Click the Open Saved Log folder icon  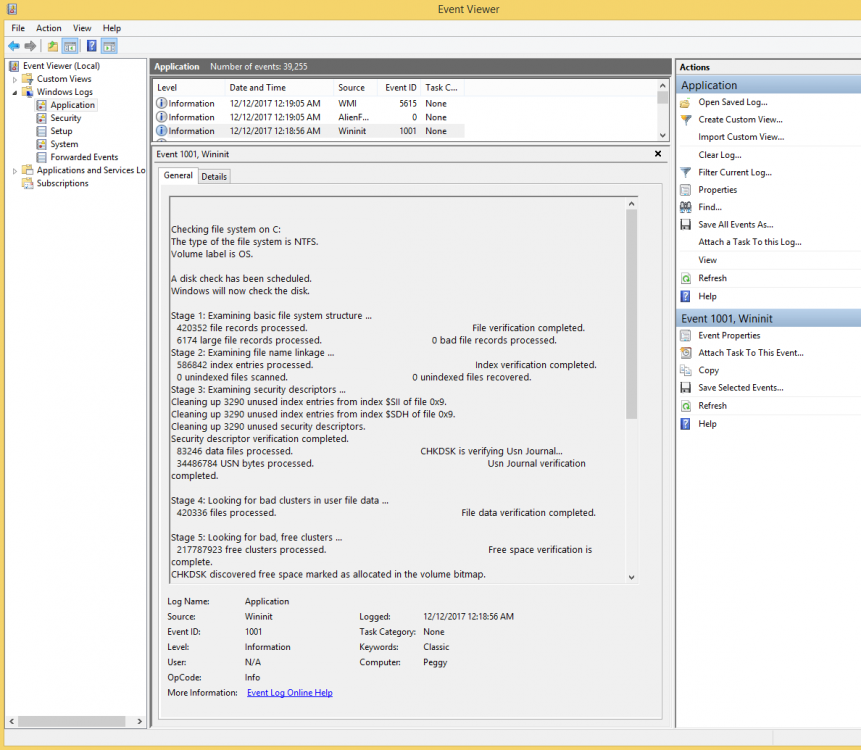pos(685,102)
